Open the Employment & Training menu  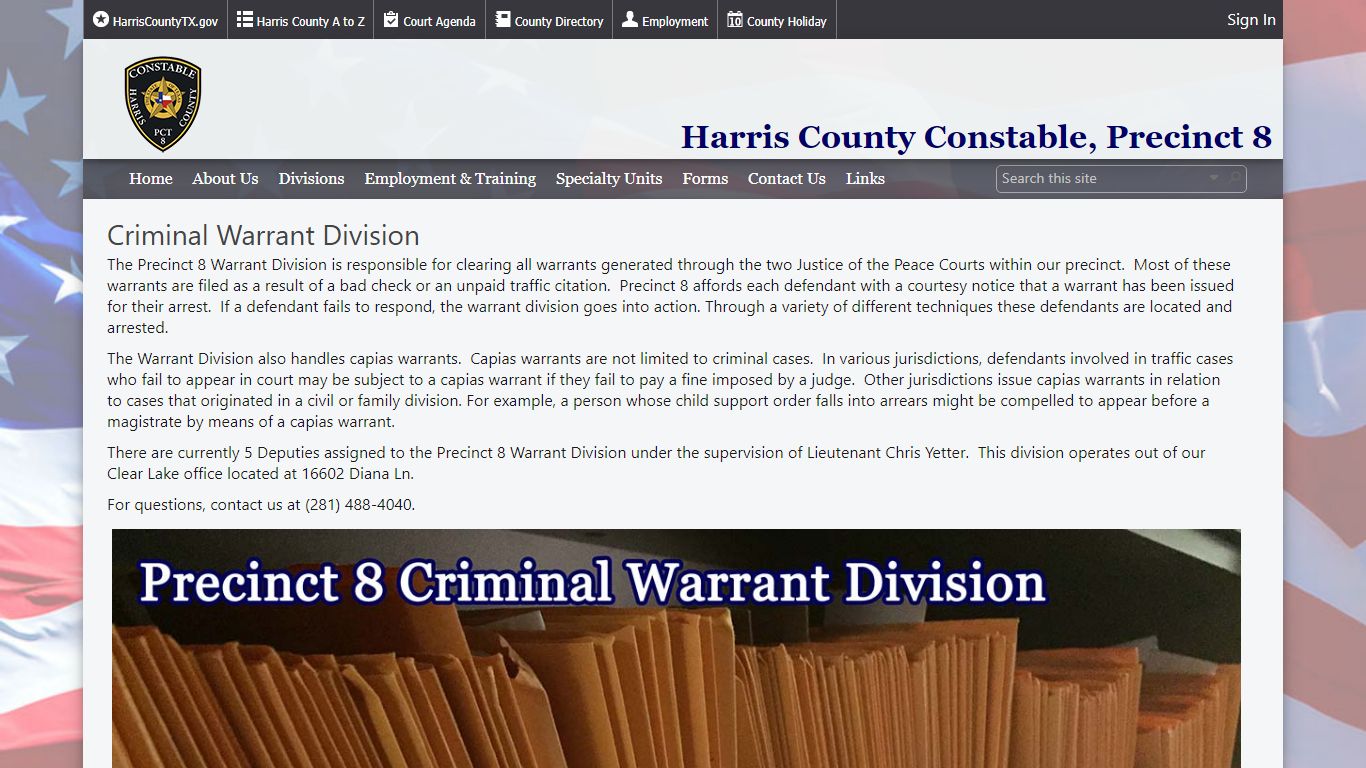pyautogui.click(x=450, y=179)
